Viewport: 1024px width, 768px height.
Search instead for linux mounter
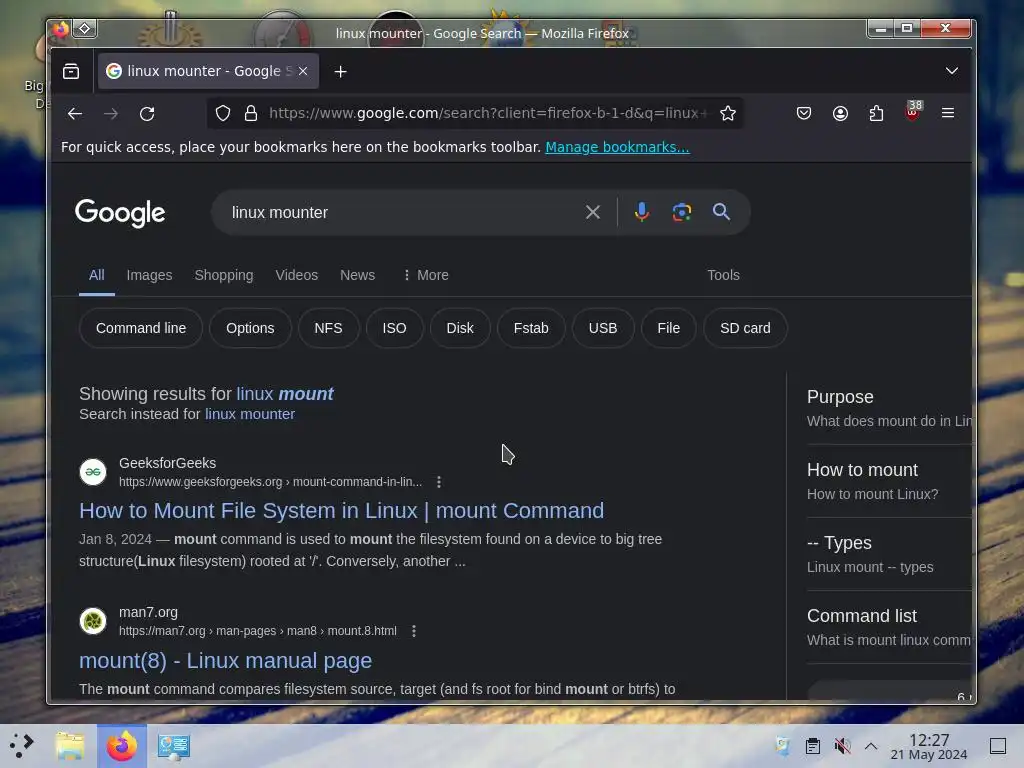(250, 414)
